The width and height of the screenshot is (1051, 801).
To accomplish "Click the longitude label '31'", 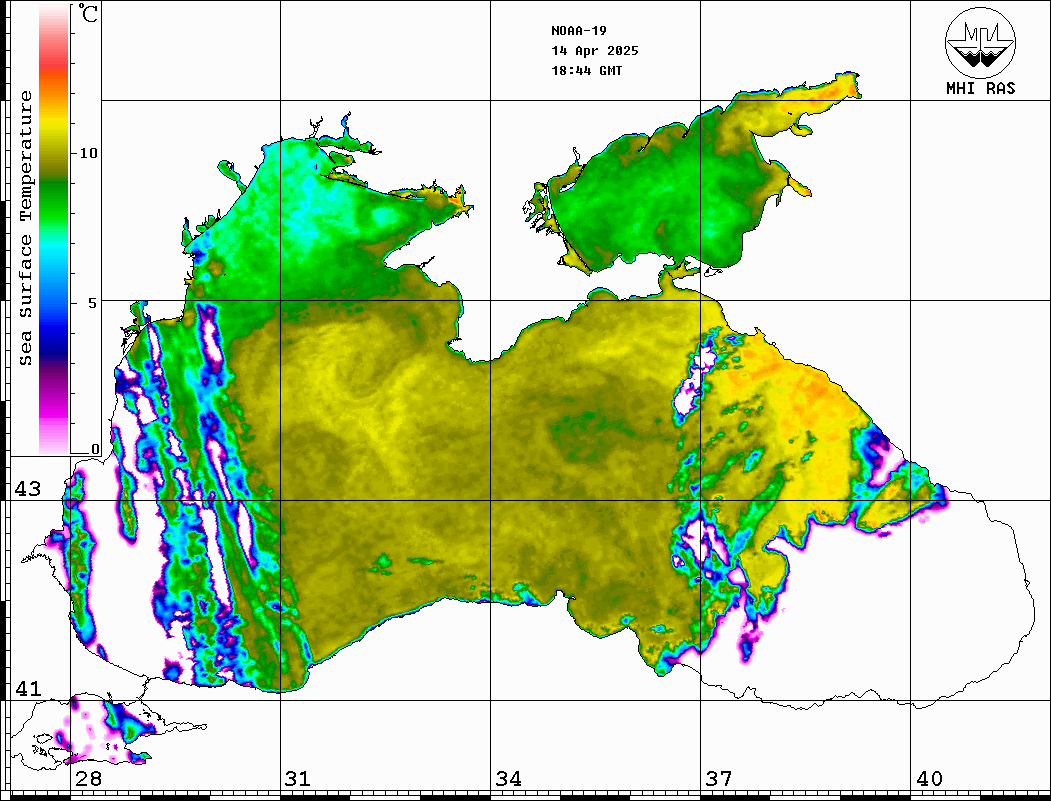I will coord(298,778).
